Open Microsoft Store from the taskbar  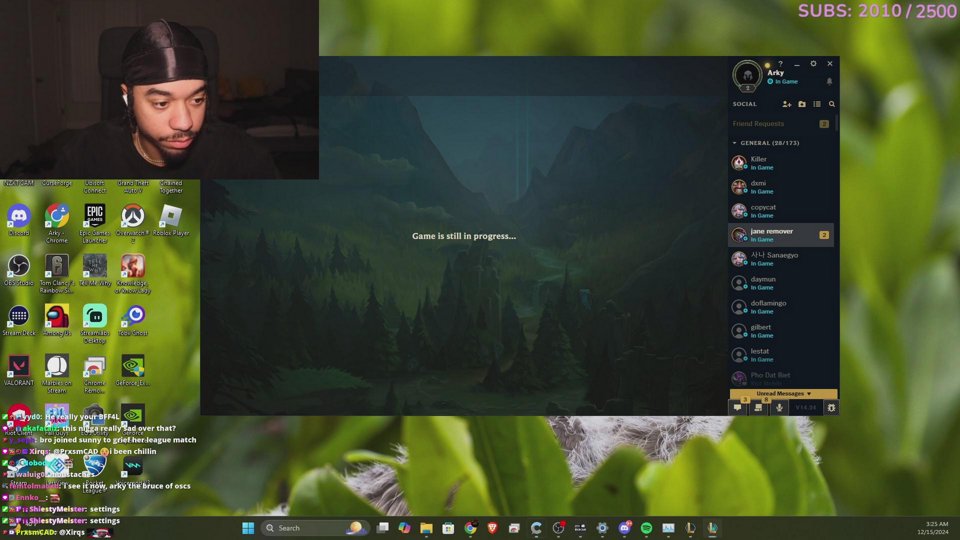coord(448,528)
